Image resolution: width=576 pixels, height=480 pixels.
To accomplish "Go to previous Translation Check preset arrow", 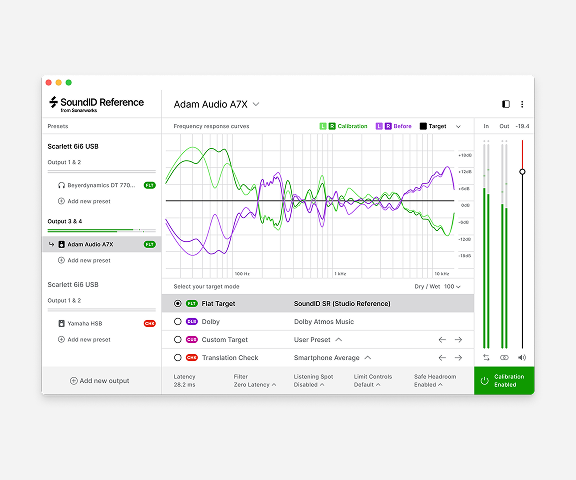I will coord(442,358).
